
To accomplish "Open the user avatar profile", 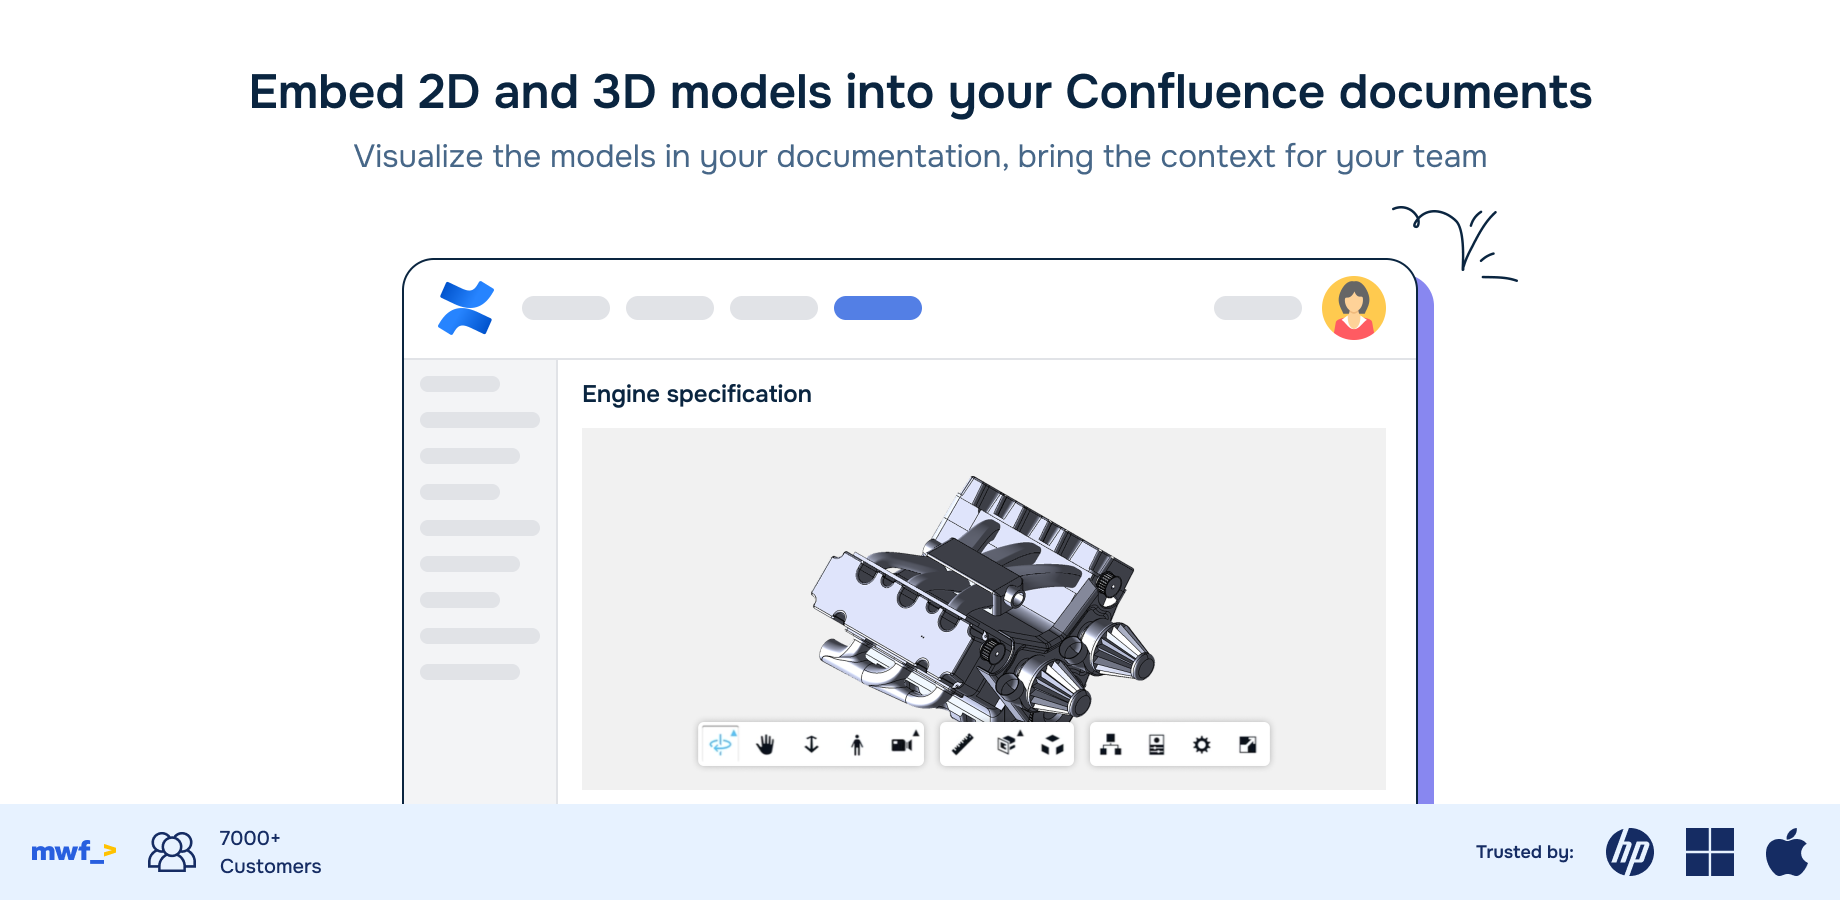I will [x=1354, y=308].
